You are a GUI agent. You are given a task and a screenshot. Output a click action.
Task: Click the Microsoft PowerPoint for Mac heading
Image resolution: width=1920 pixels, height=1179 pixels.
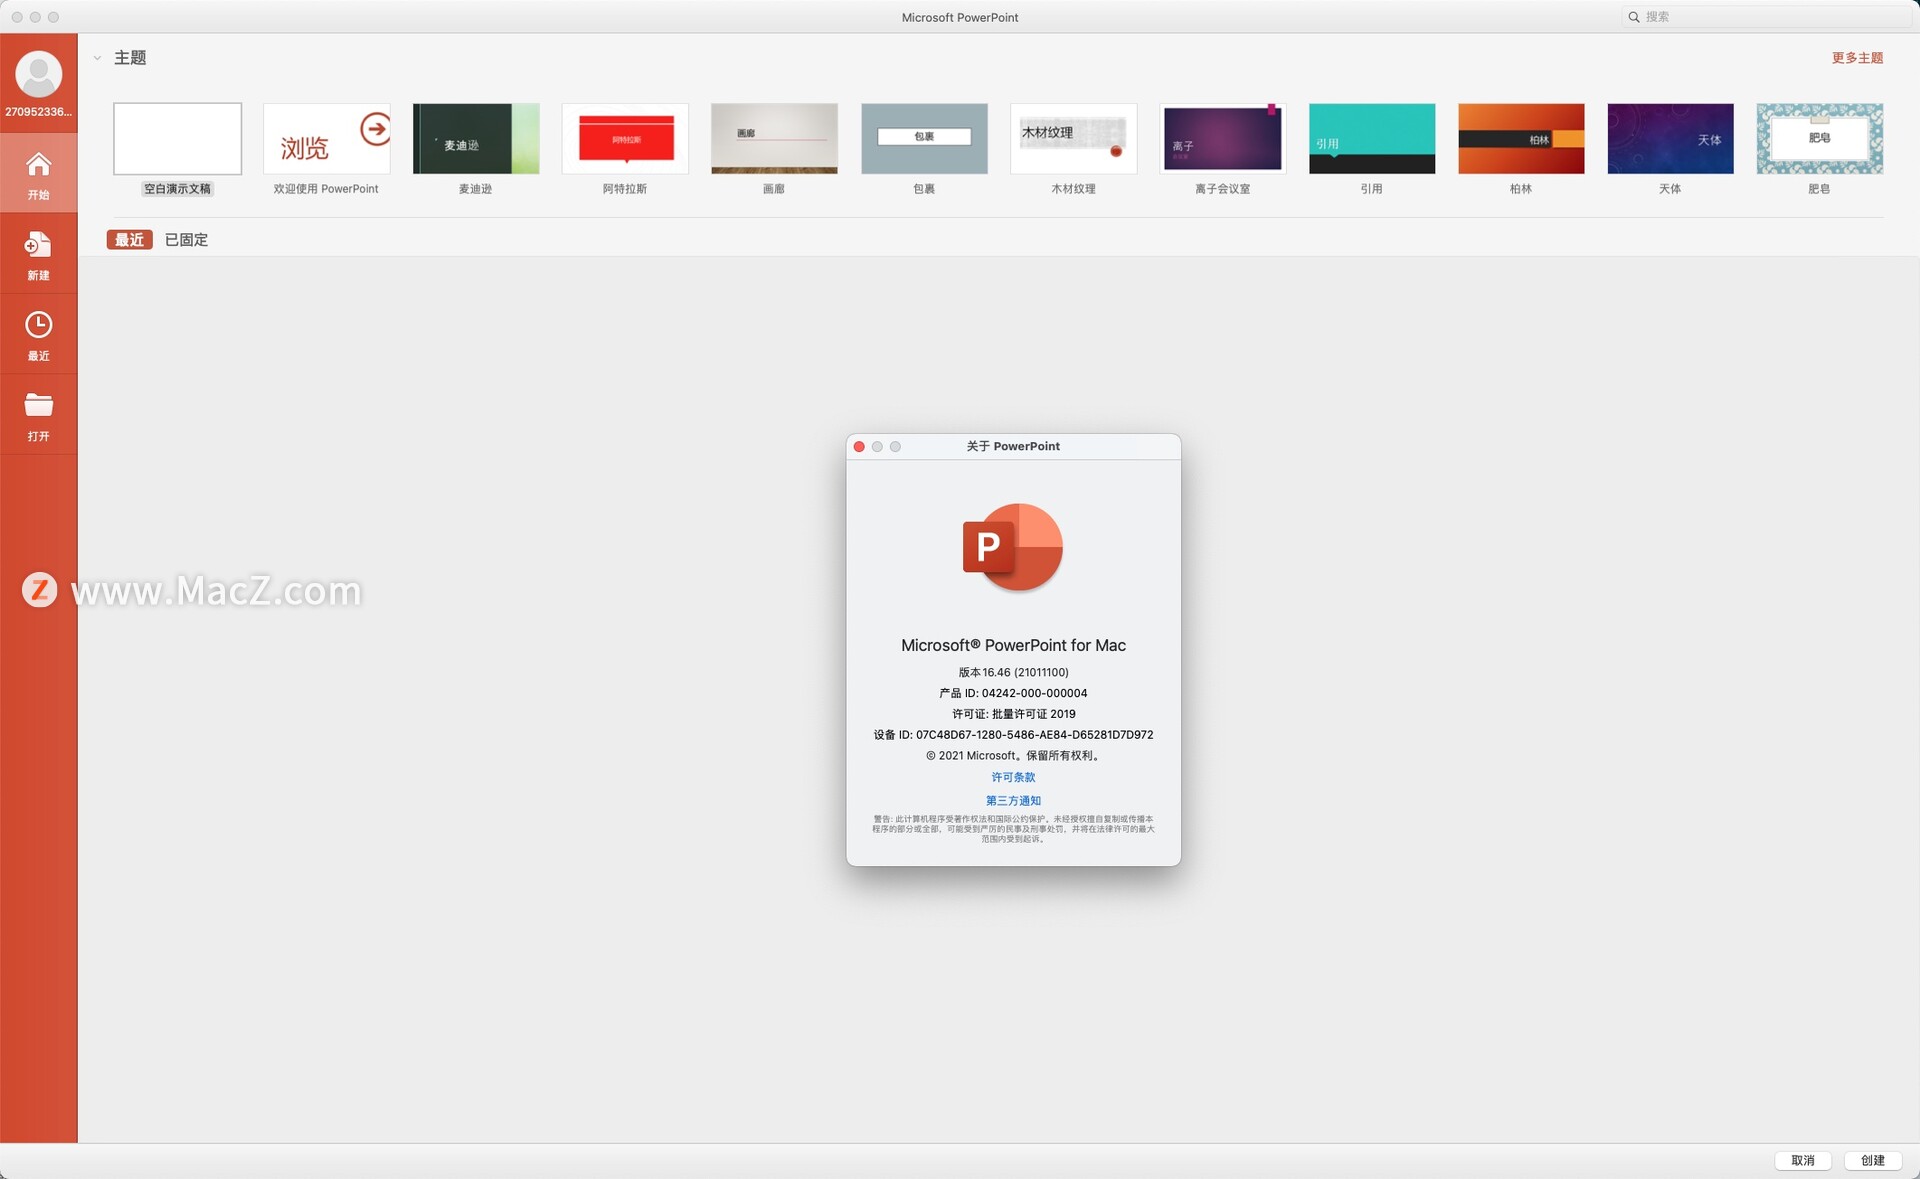point(1013,646)
